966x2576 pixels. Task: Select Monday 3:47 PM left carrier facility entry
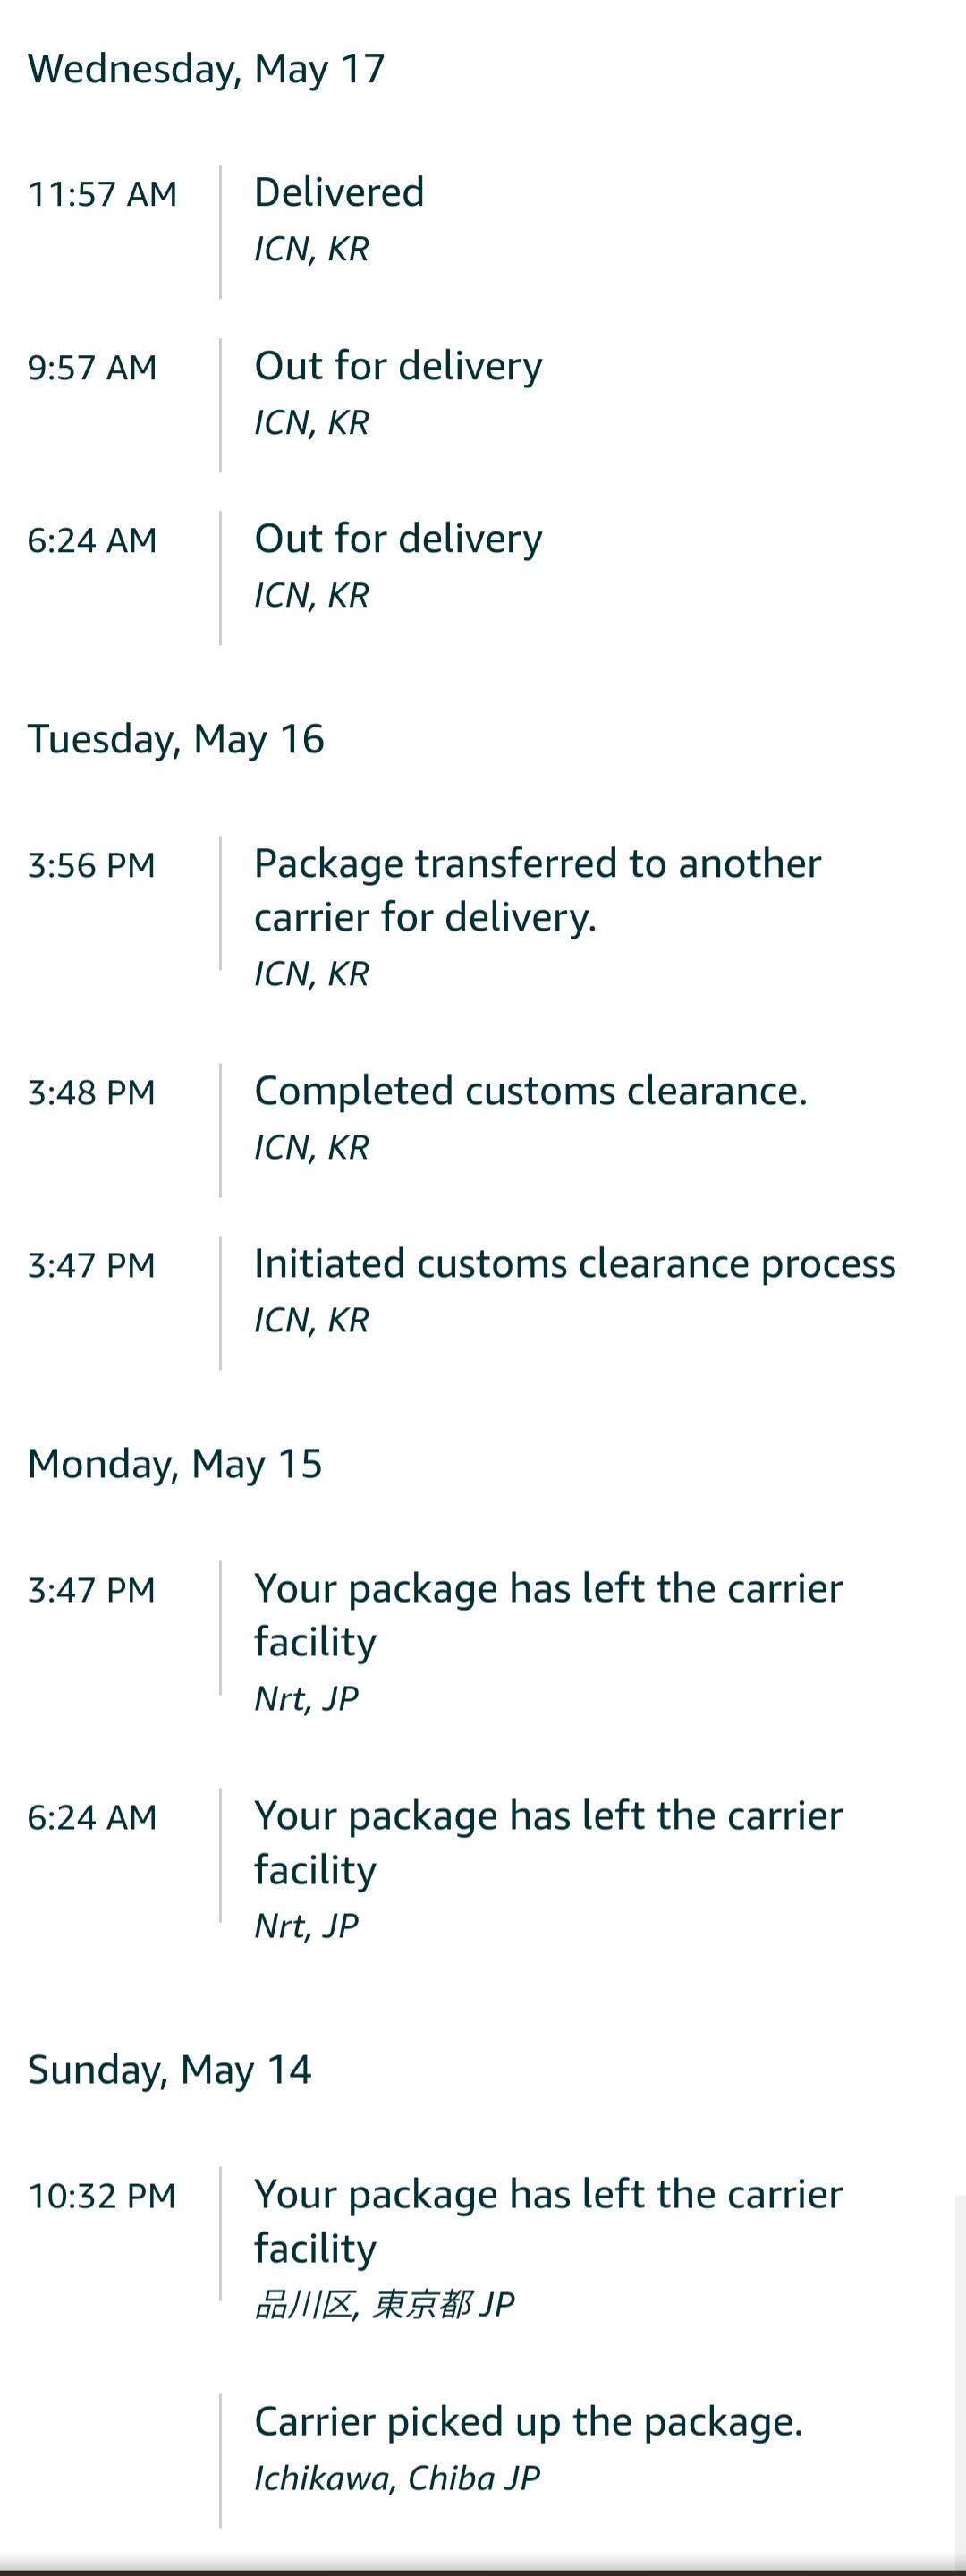click(x=548, y=1614)
